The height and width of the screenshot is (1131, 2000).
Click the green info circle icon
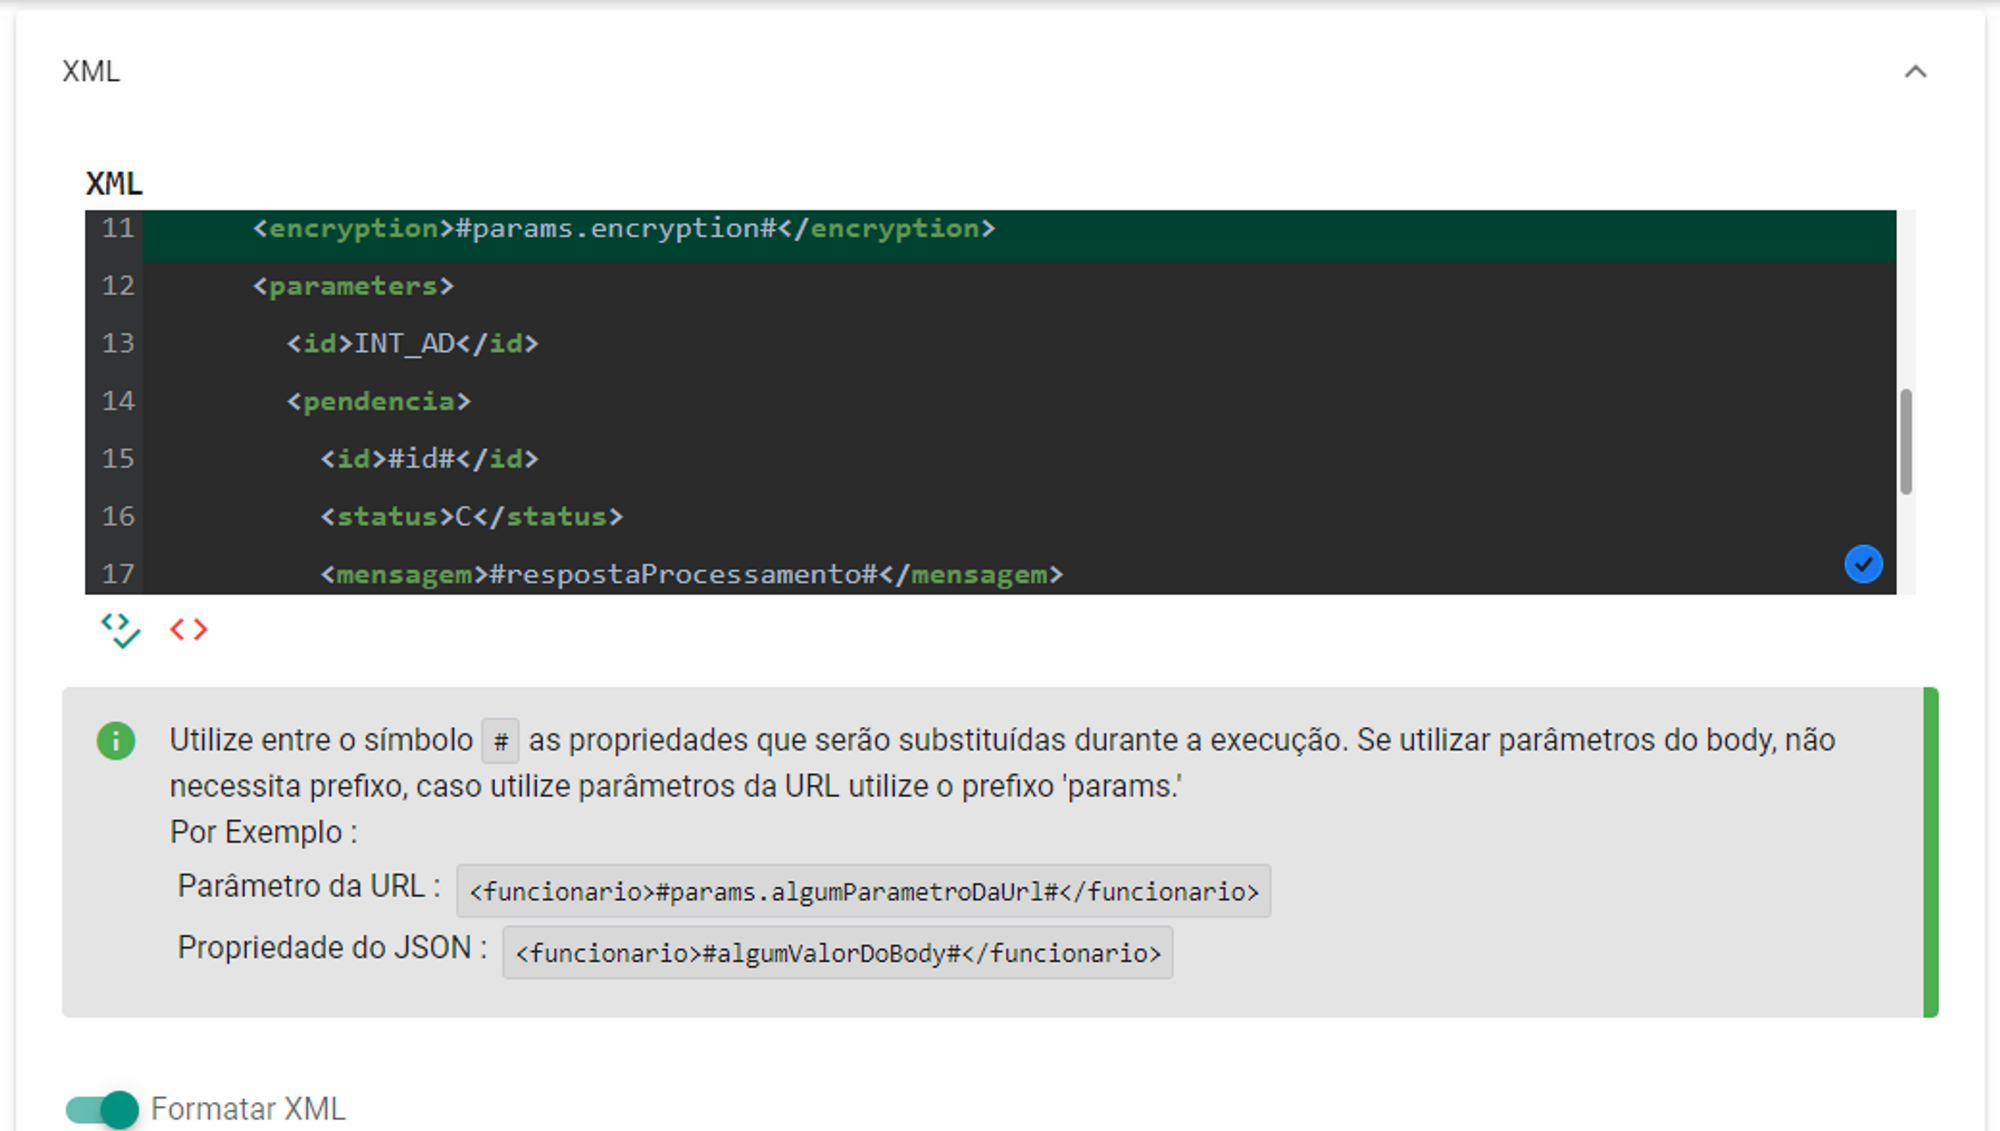point(116,741)
